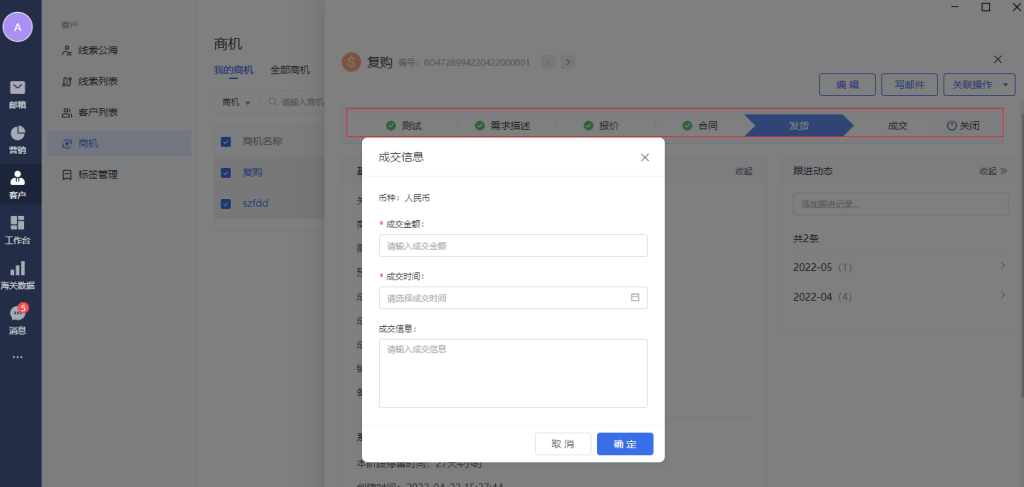Expand the 2022-04 follow-up group

coord(1002,296)
